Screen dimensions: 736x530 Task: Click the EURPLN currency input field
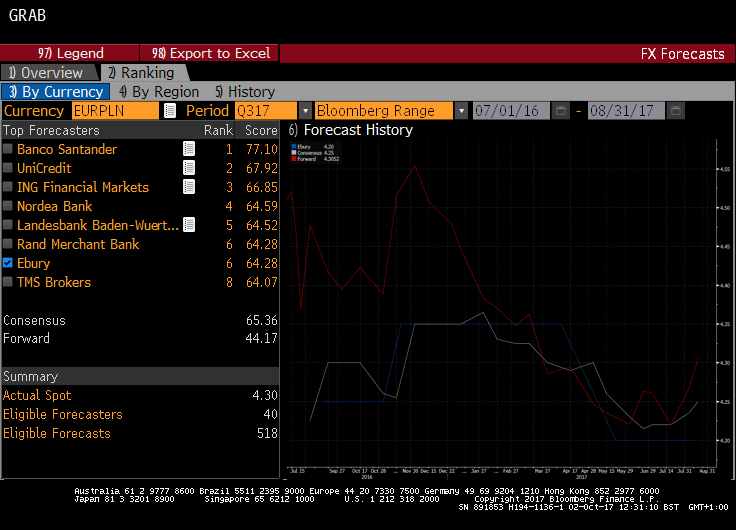115,111
